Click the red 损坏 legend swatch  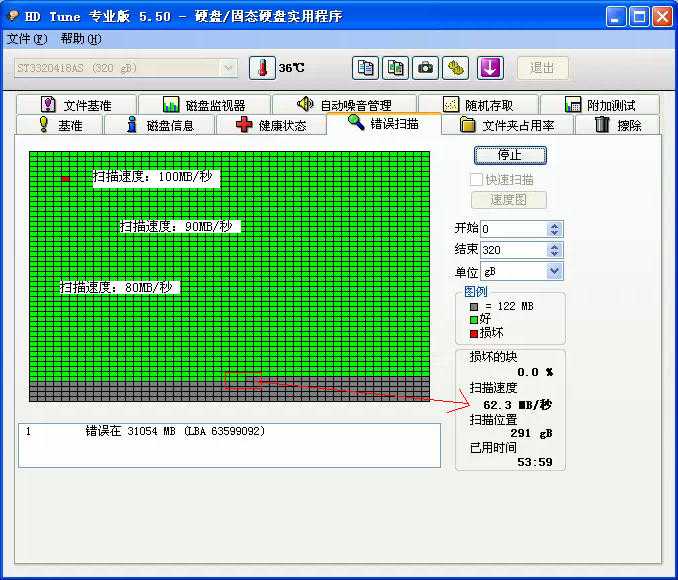[474, 333]
